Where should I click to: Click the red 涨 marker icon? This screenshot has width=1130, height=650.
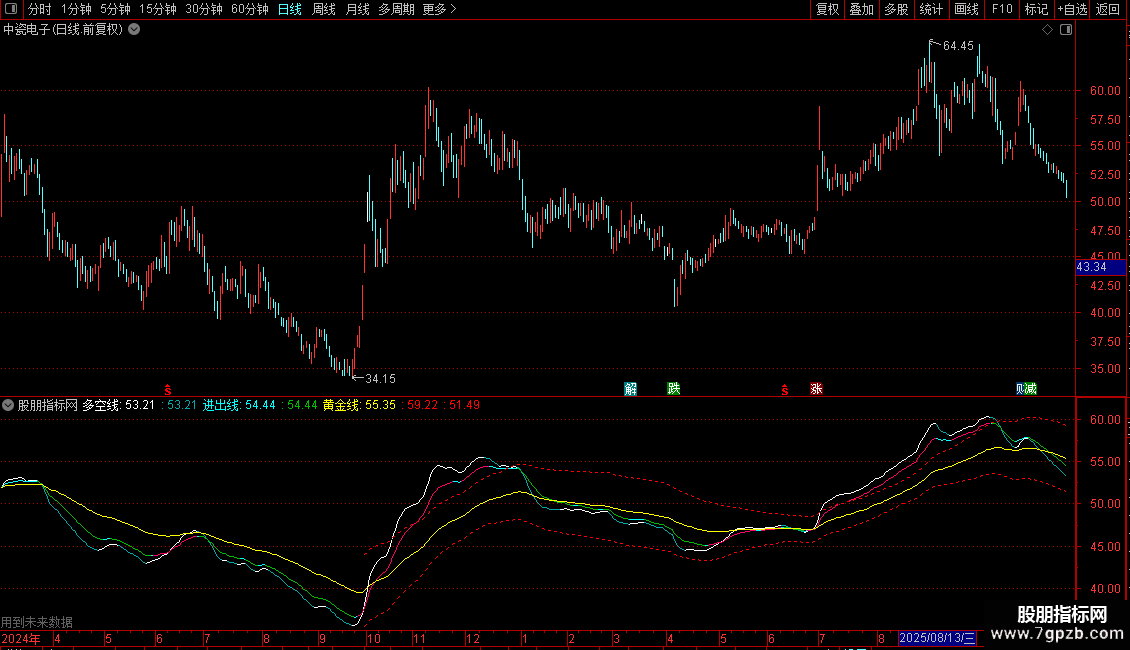pyautogui.click(x=816, y=389)
